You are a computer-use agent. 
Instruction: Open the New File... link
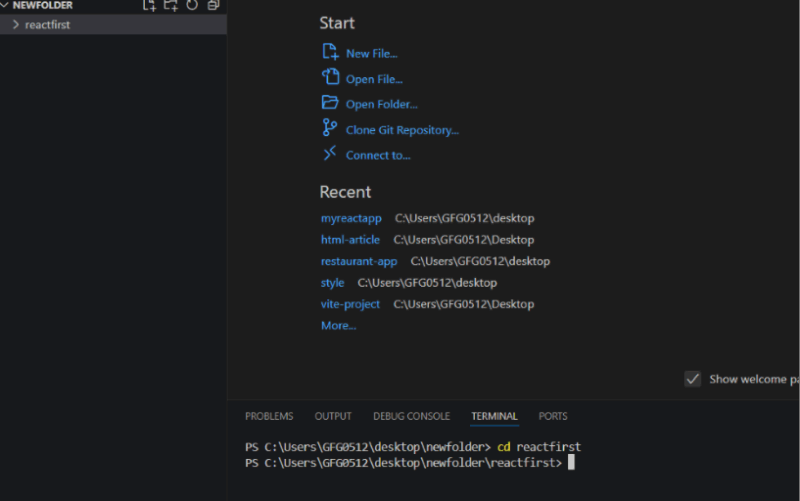click(x=371, y=54)
